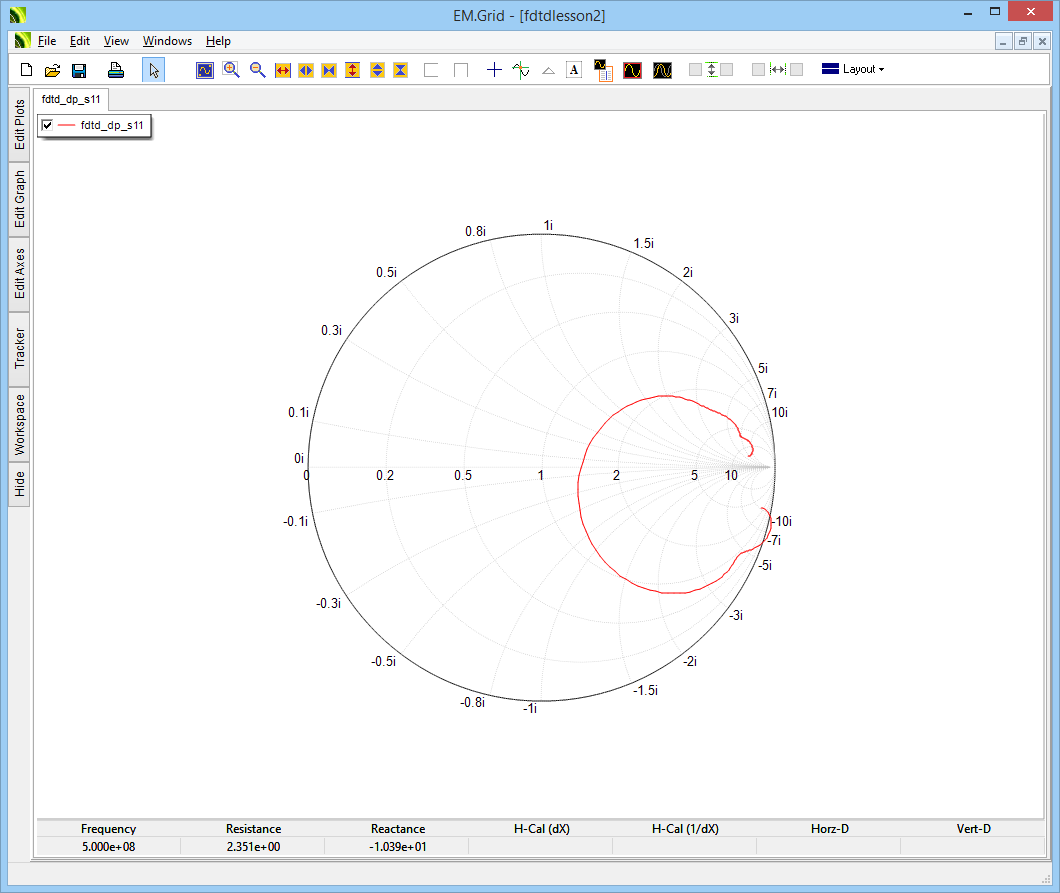Open the Edit Axes side panel
The height and width of the screenshot is (893, 1060).
(20, 274)
